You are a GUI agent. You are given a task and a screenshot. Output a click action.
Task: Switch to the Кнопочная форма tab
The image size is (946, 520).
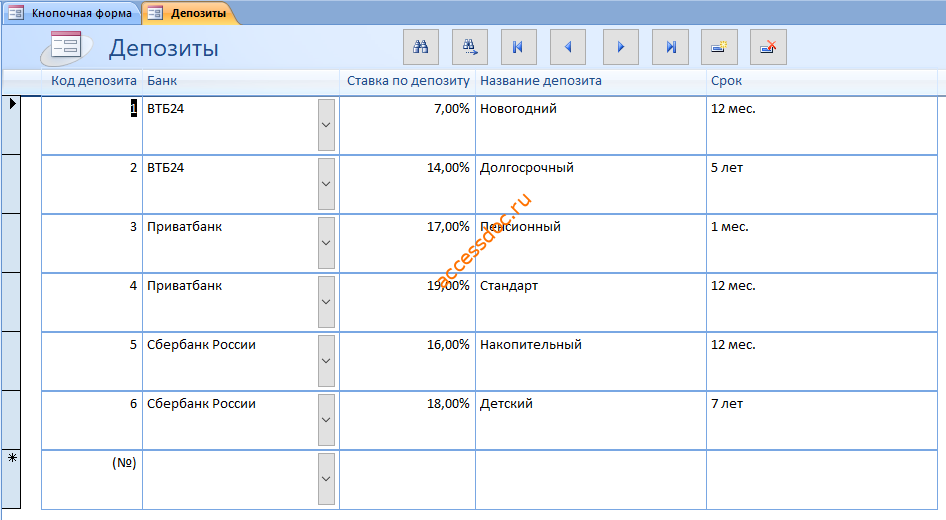[72, 13]
